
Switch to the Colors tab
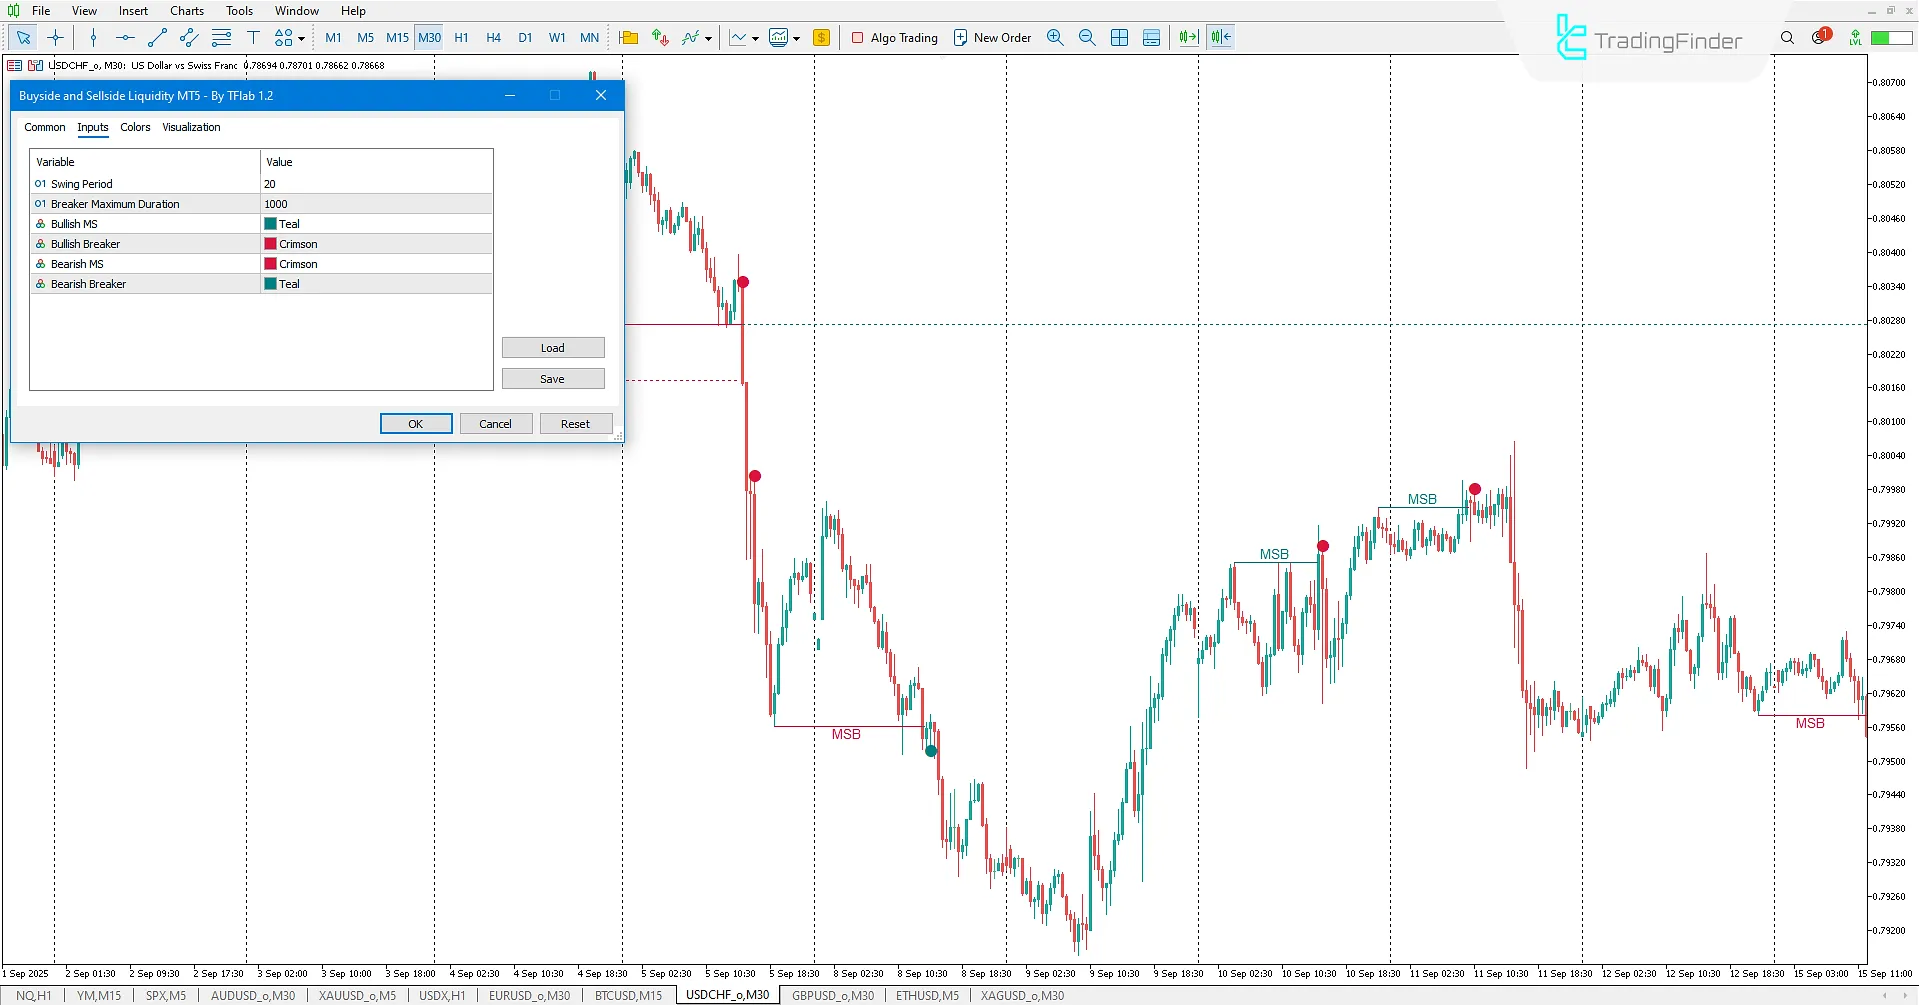pyautogui.click(x=135, y=128)
